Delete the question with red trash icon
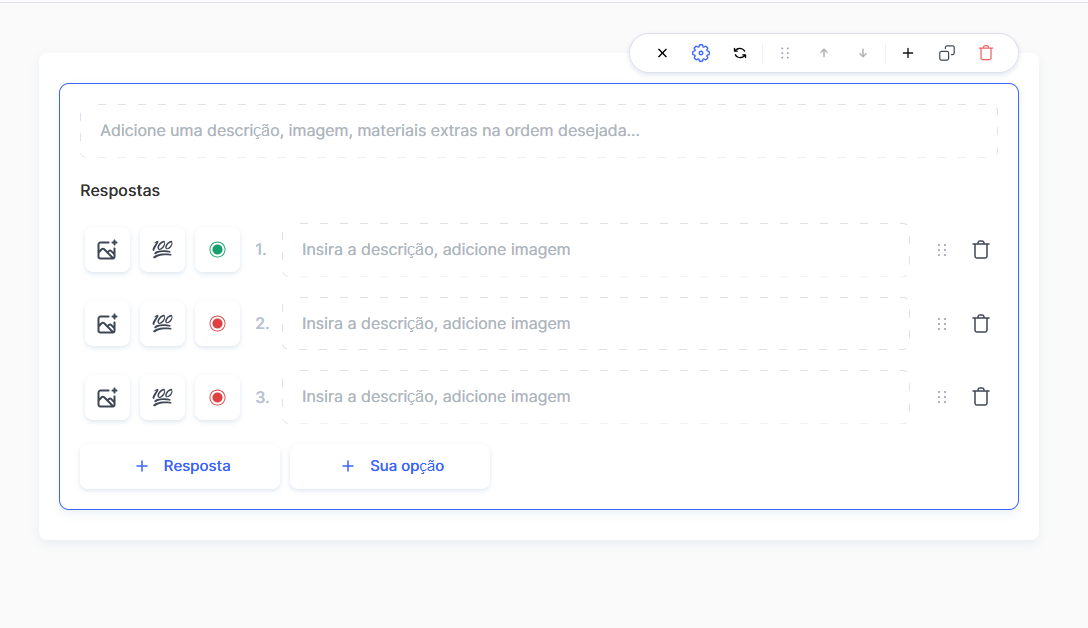Image resolution: width=1088 pixels, height=628 pixels. pyautogui.click(x=986, y=53)
